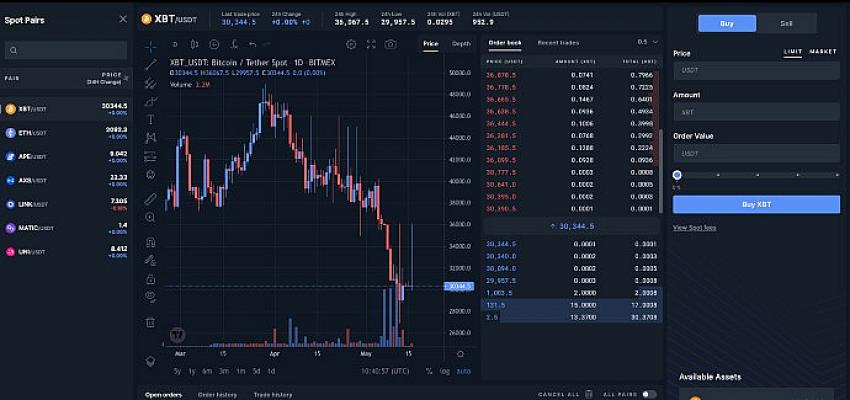The image size is (850, 400).
Task: Select the trend line drawing tool
Action: (151, 64)
